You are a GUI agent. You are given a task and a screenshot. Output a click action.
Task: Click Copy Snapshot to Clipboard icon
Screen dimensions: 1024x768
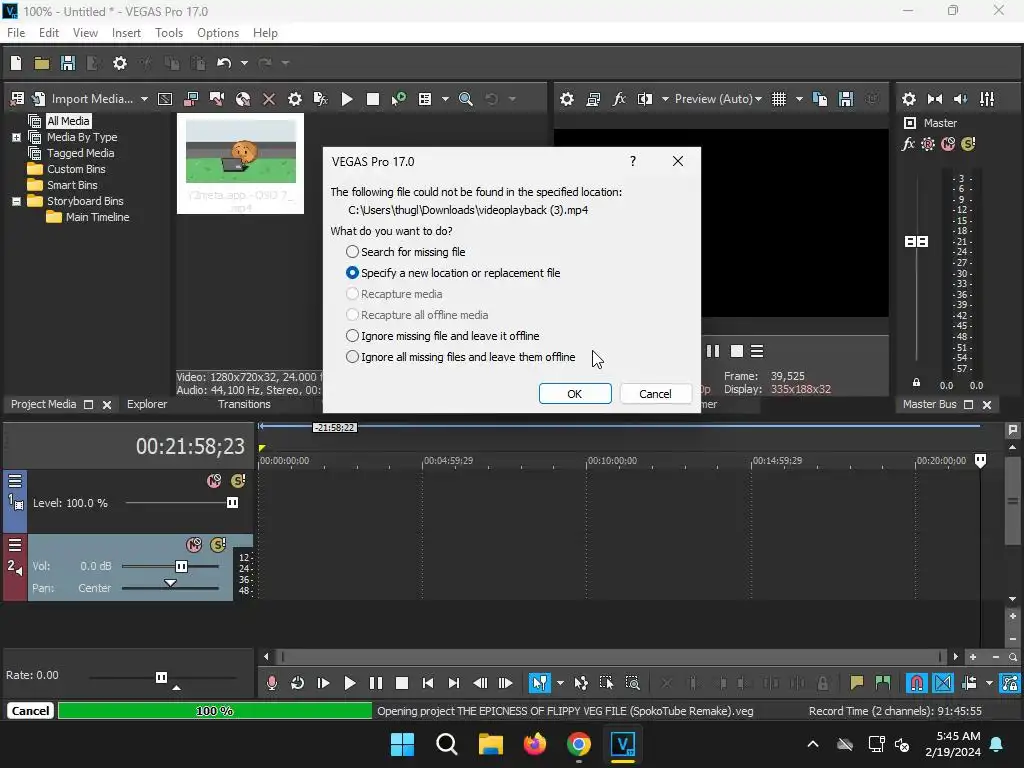820,99
